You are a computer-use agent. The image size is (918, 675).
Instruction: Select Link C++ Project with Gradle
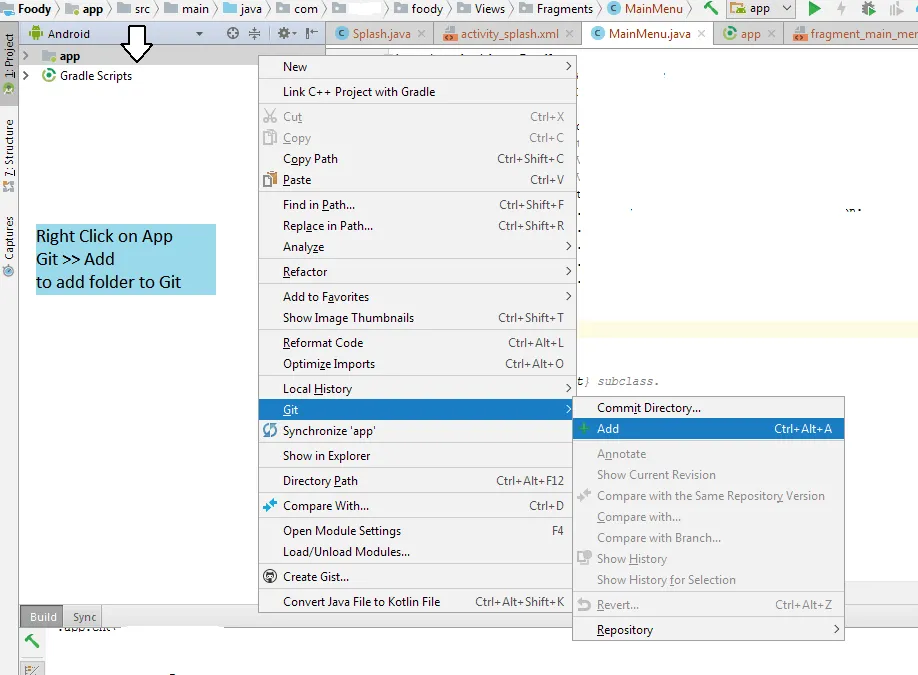pos(417,92)
